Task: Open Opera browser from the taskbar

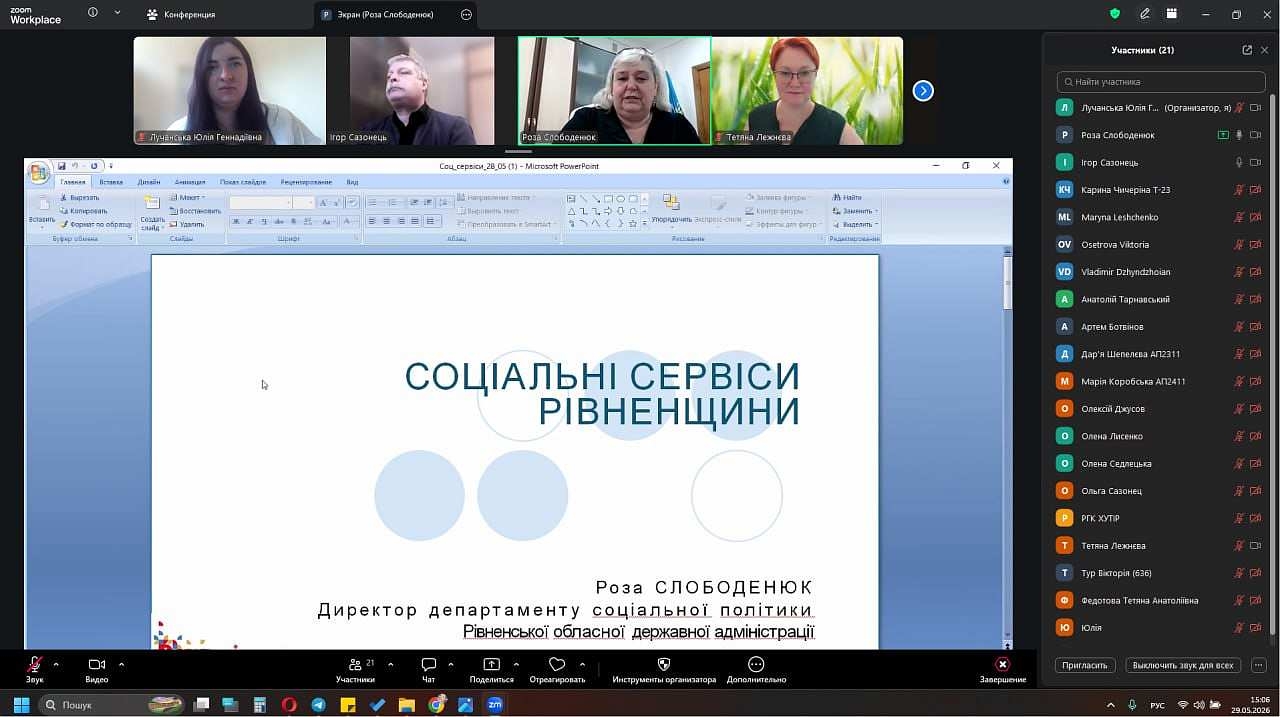Action: [289, 705]
